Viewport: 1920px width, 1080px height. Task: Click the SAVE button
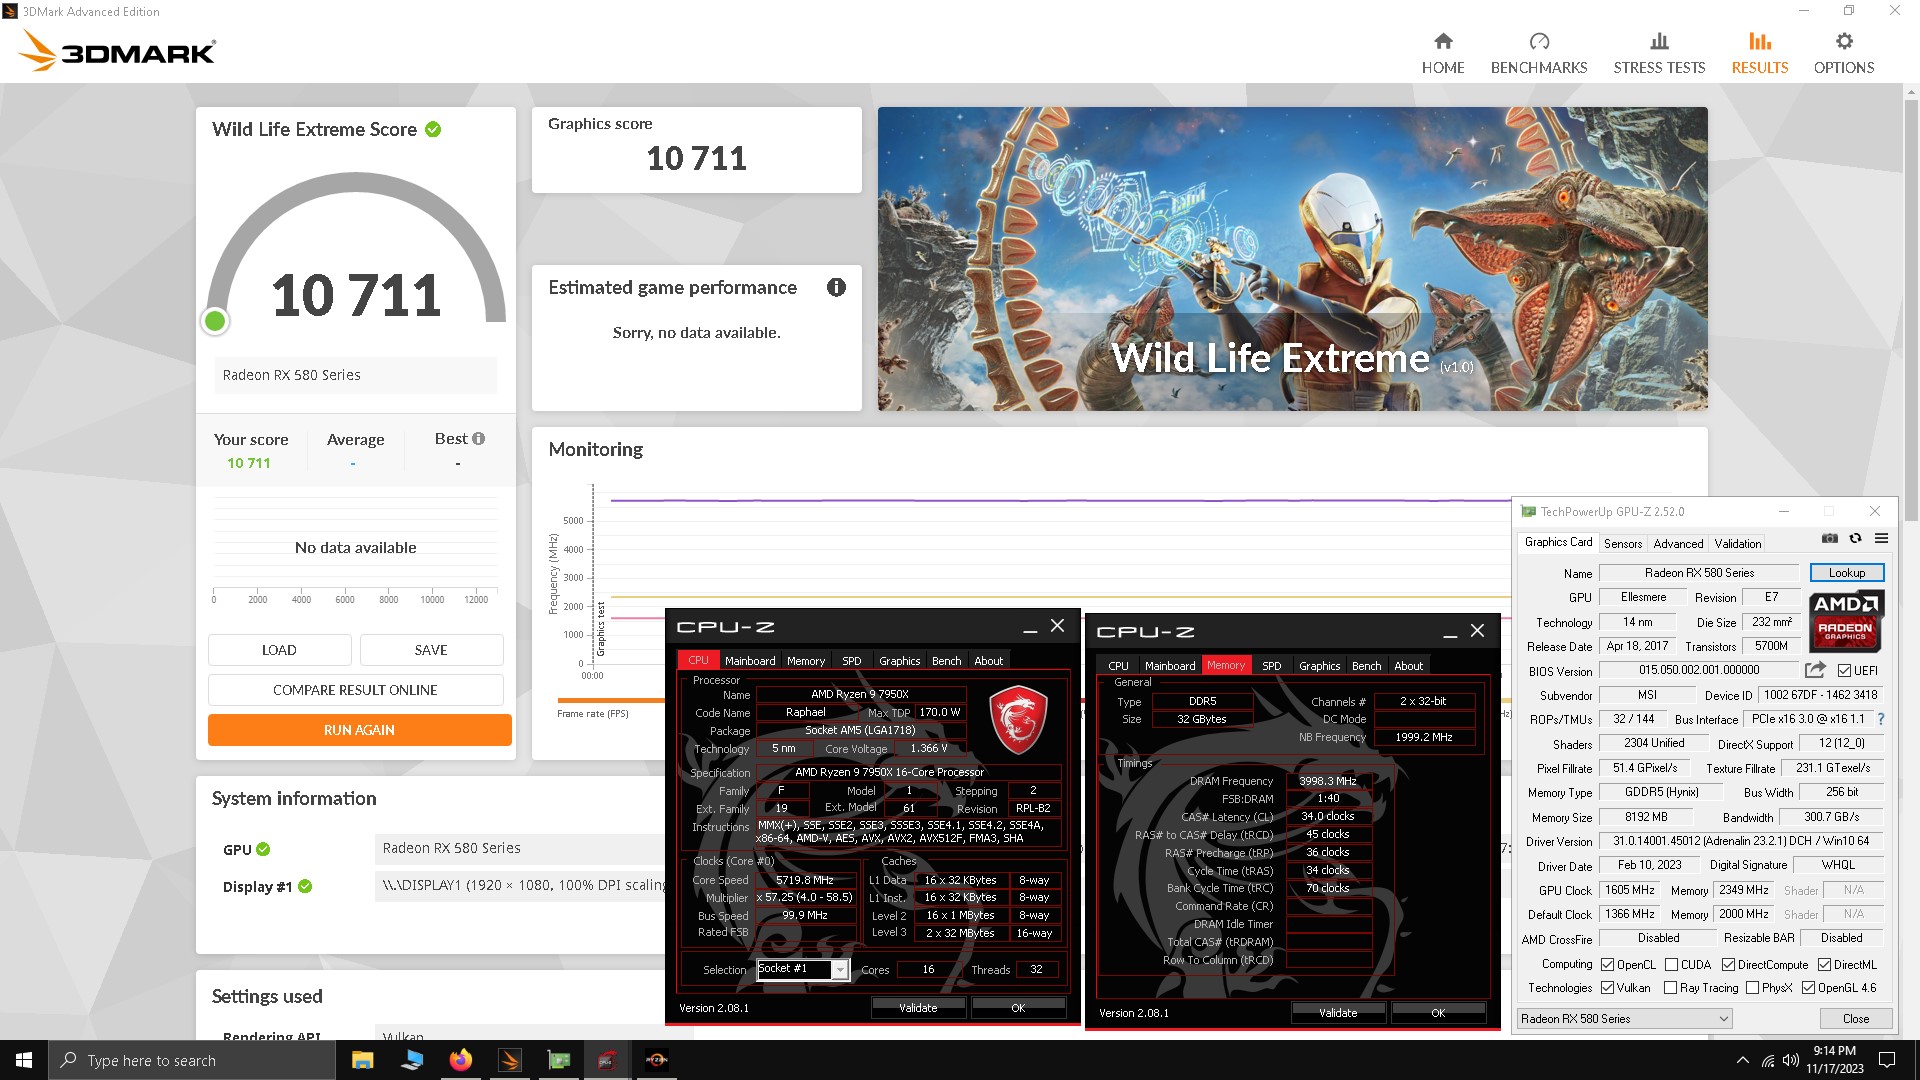[x=431, y=650]
